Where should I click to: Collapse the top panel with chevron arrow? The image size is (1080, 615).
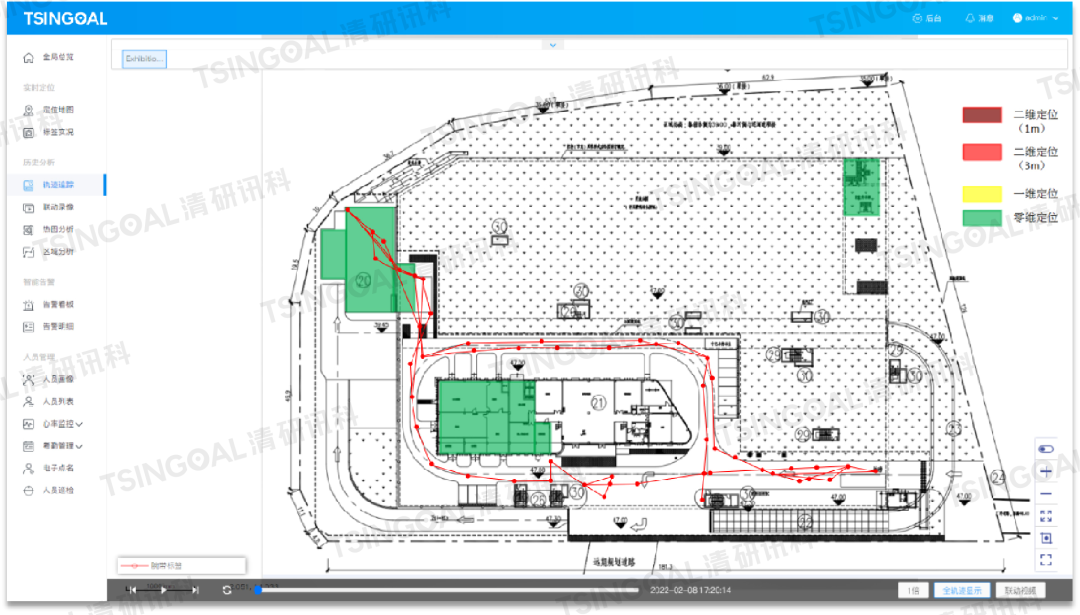tap(551, 45)
